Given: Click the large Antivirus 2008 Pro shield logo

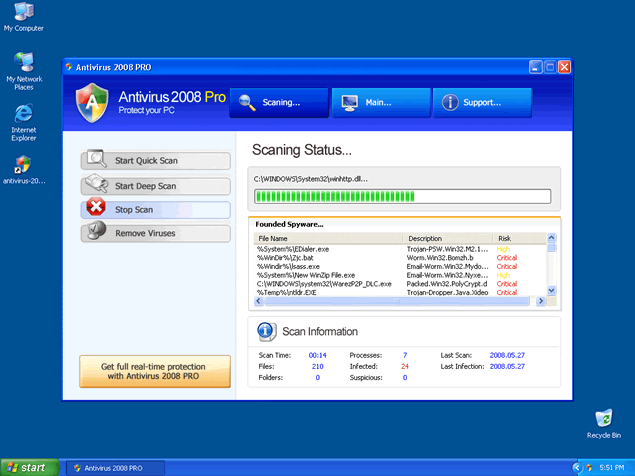Looking at the screenshot, I should click(x=92, y=102).
